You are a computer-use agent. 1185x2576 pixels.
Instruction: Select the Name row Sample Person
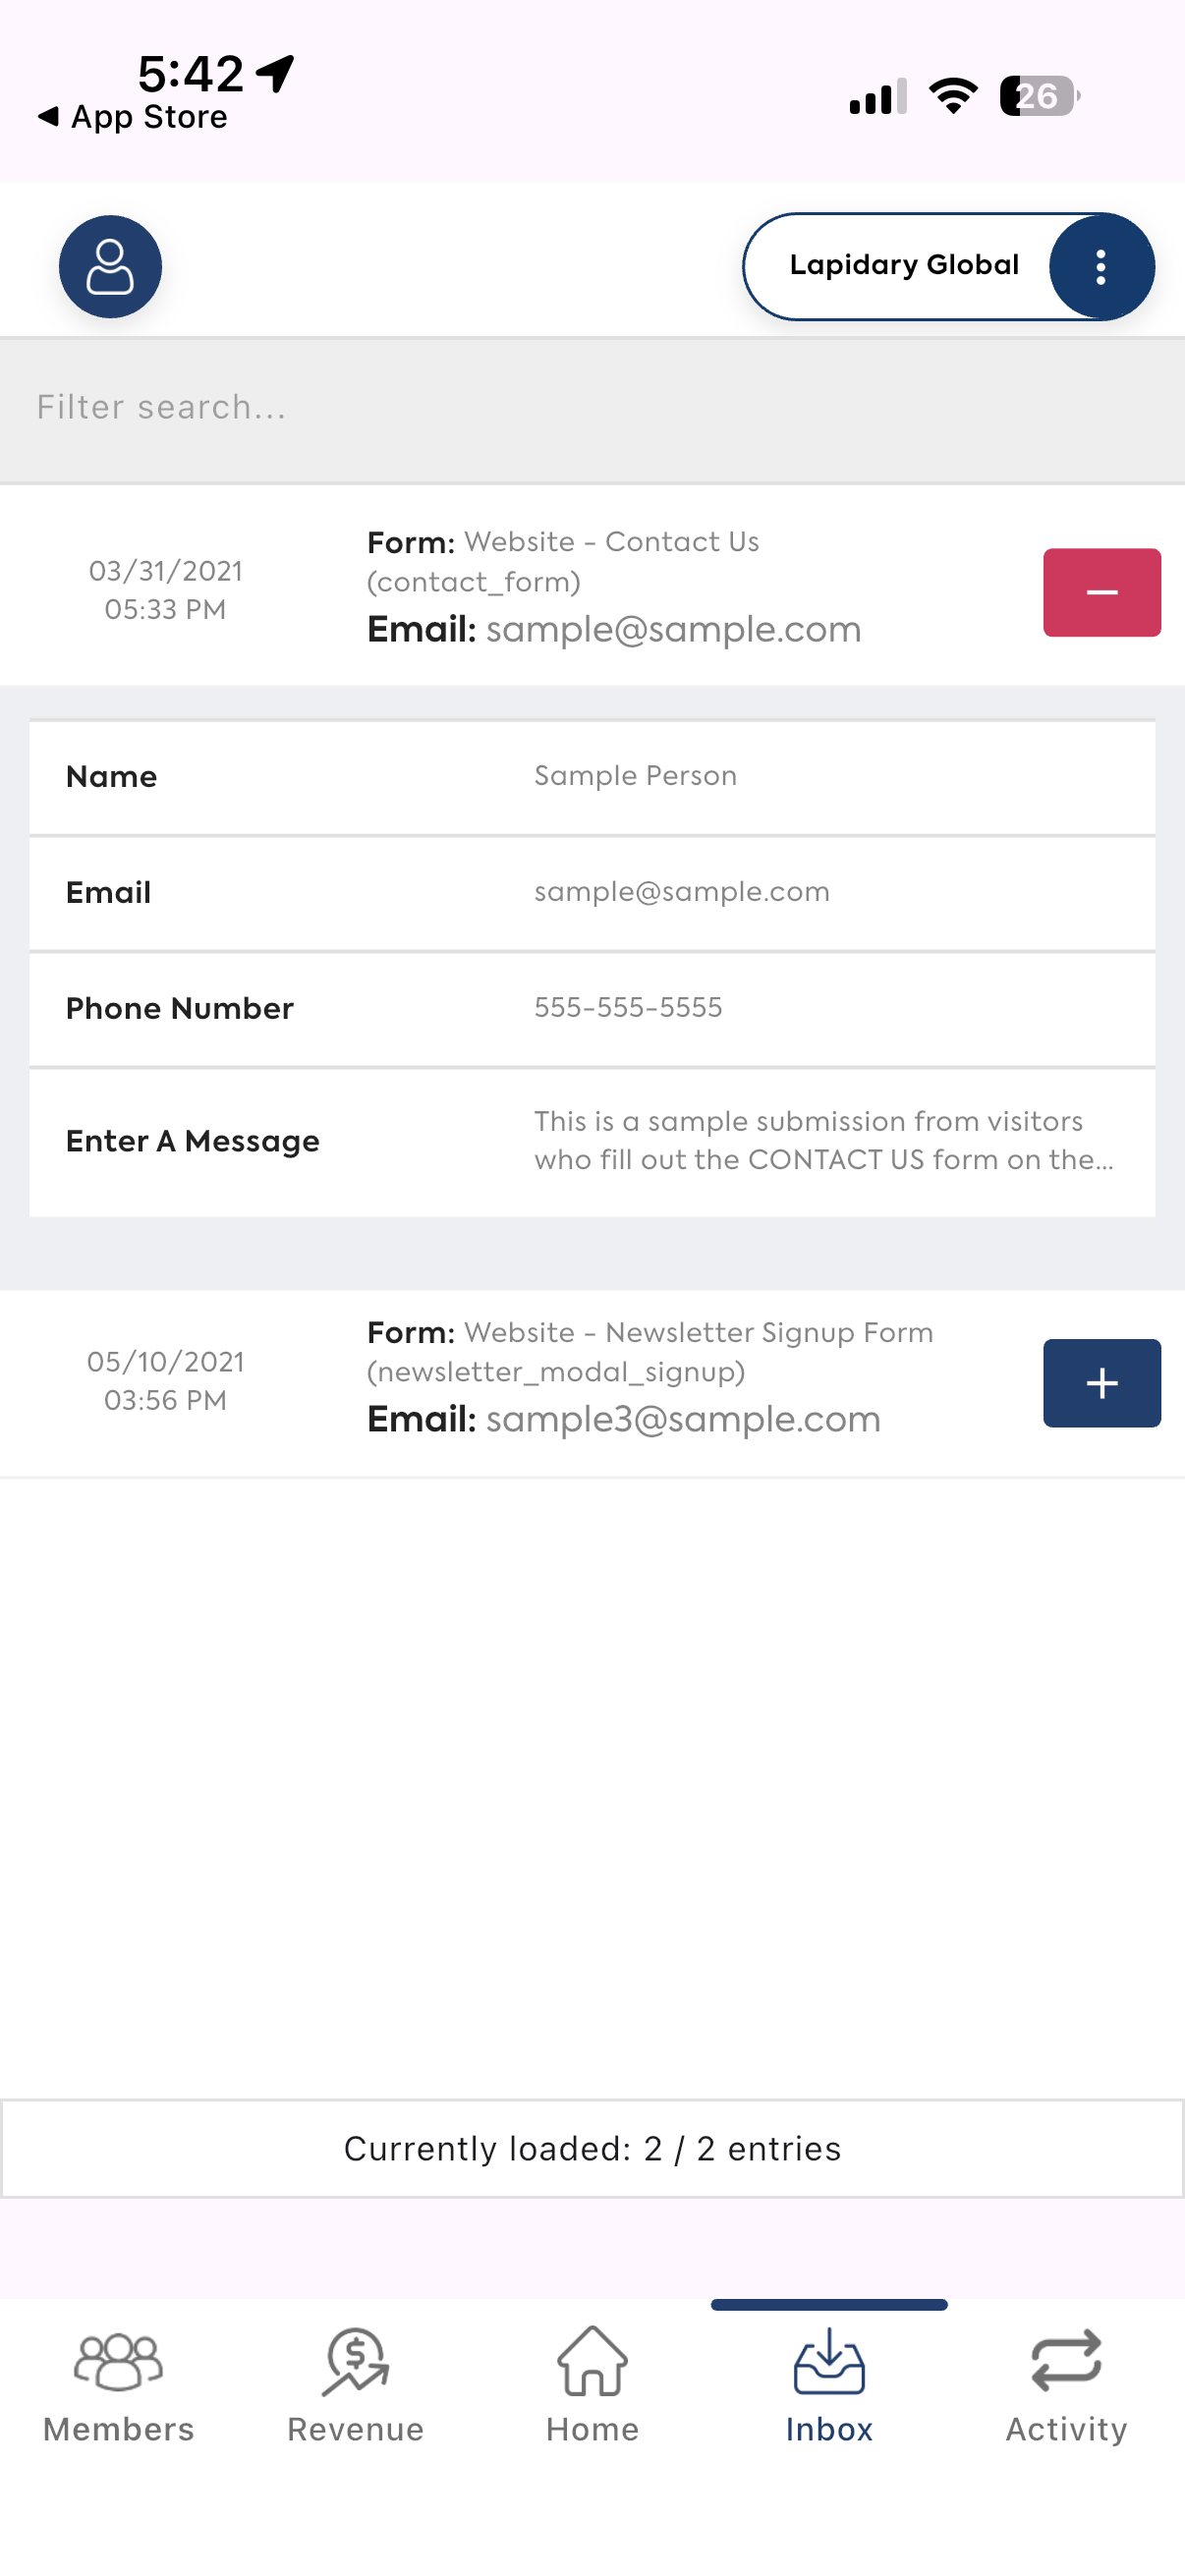pos(592,777)
